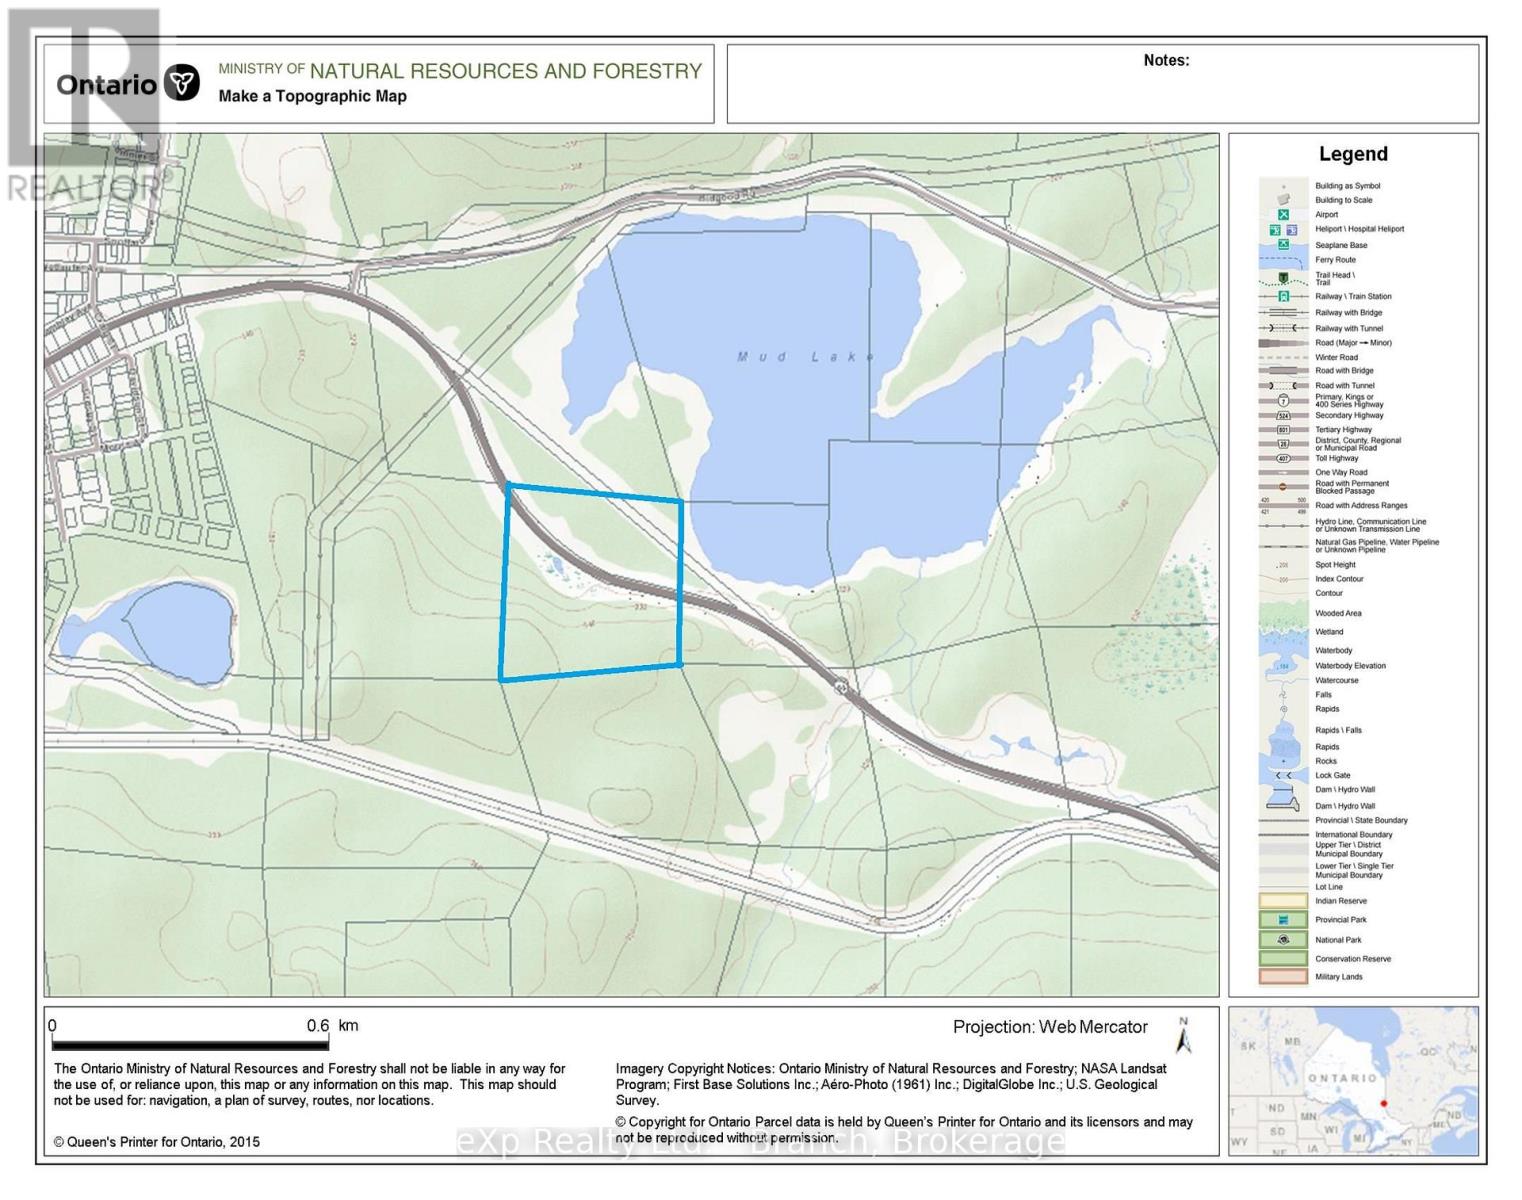
Task: Click the Seaplane Base legend icon
Action: 1284,245
